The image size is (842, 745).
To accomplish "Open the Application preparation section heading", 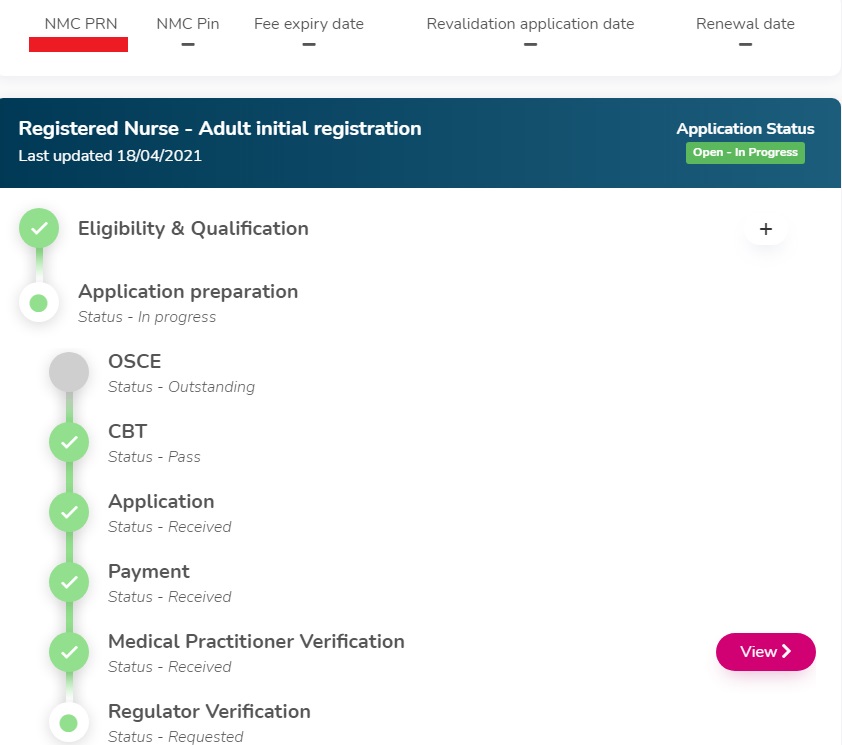I will 188,292.
